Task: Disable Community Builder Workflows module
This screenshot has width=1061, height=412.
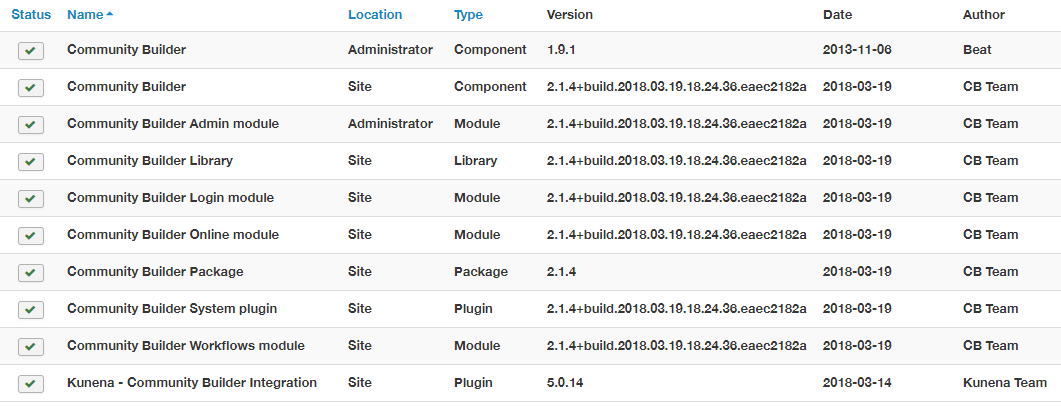Action: (30, 347)
